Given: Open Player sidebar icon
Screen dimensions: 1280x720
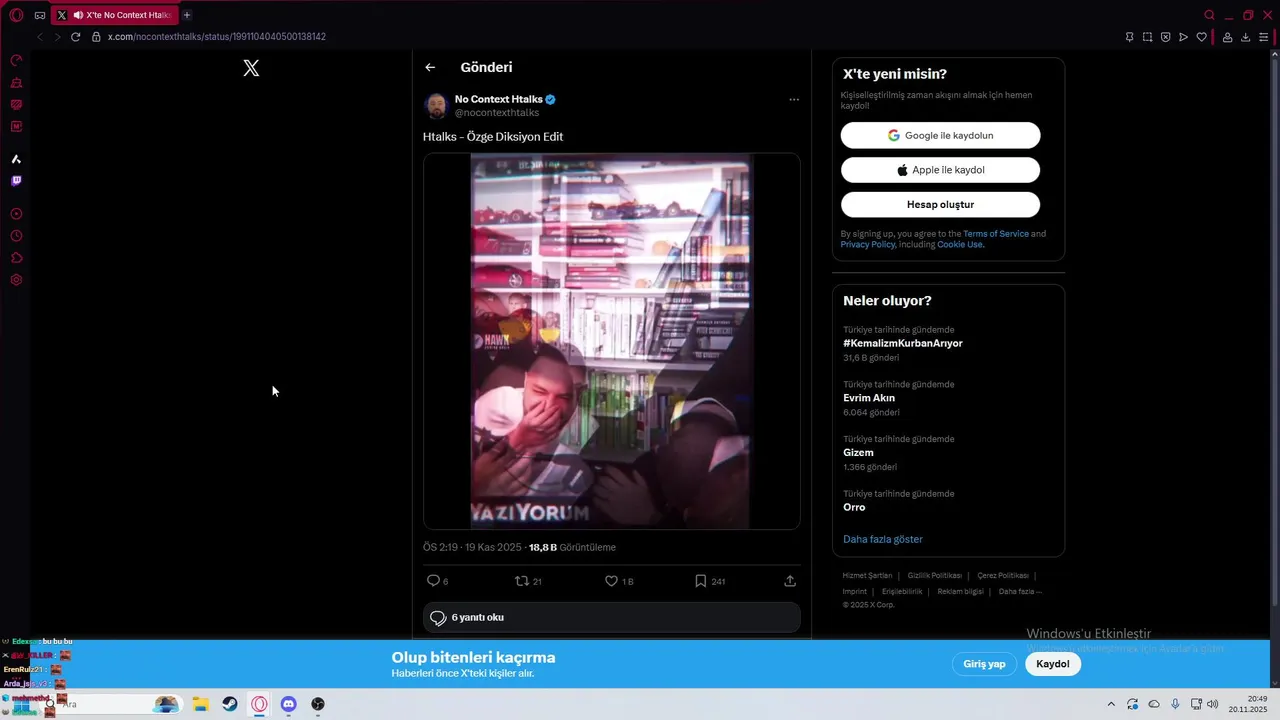Looking at the screenshot, I should (x=16, y=214).
